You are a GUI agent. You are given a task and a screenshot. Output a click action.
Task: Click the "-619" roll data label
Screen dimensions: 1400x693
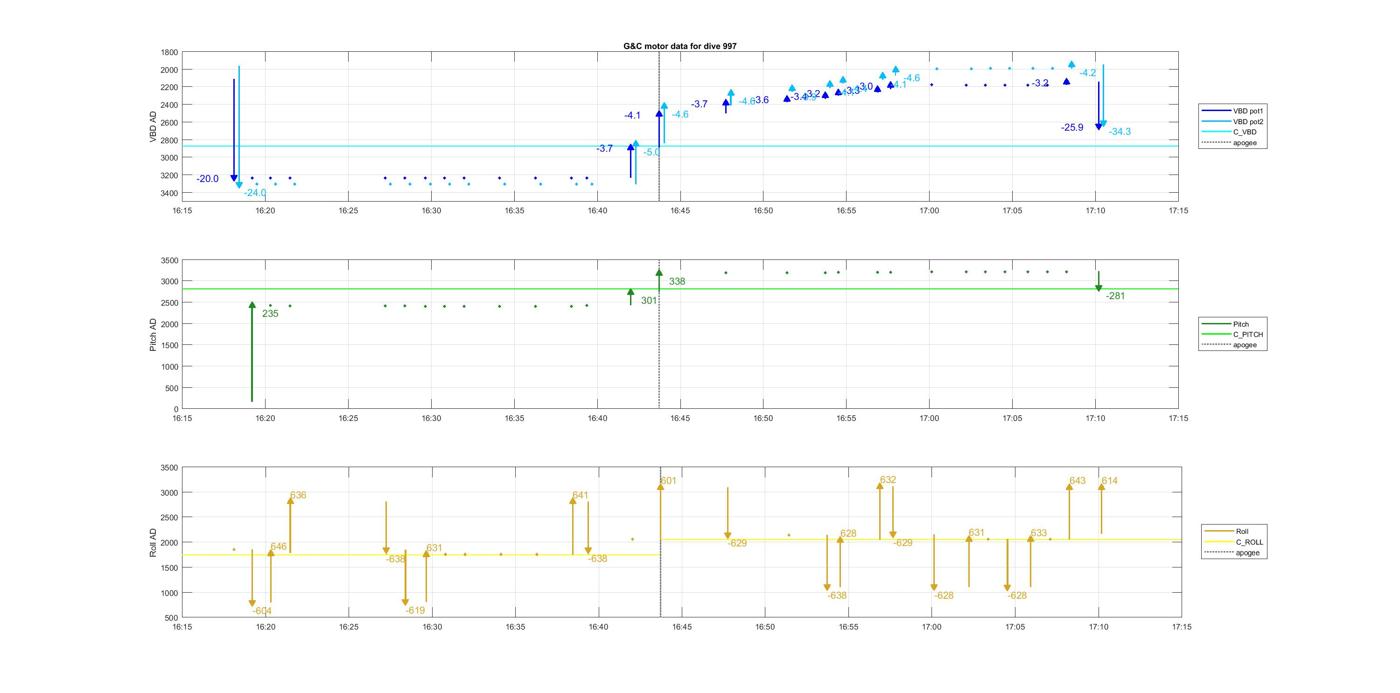pos(416,611)
